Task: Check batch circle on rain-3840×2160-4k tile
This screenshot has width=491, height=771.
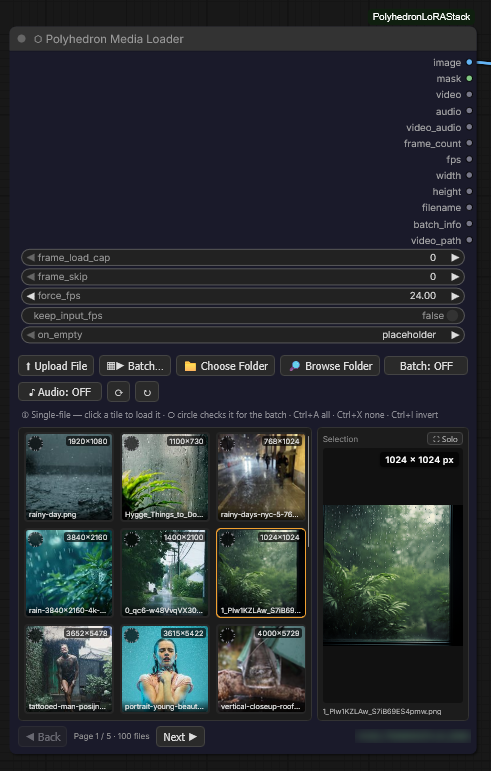Action: pos(35,539)
